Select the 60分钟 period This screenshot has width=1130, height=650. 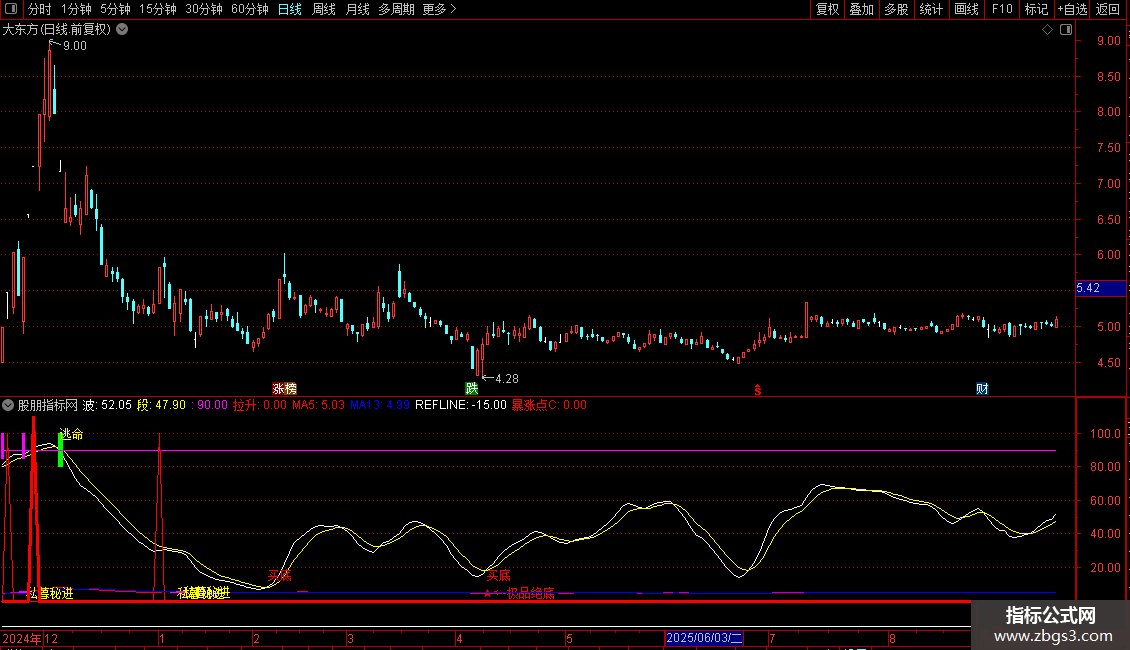250,9
